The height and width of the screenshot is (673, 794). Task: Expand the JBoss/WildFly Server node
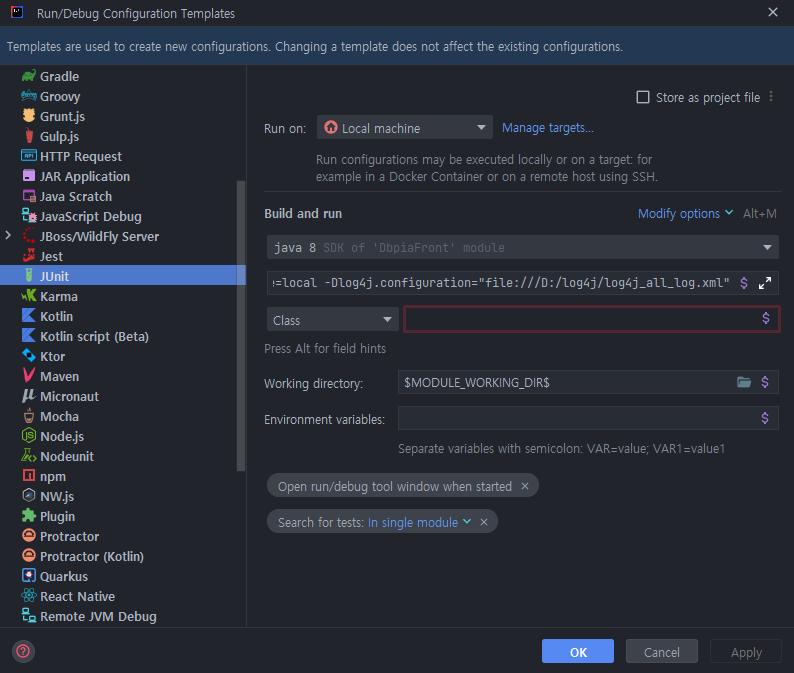8,235
